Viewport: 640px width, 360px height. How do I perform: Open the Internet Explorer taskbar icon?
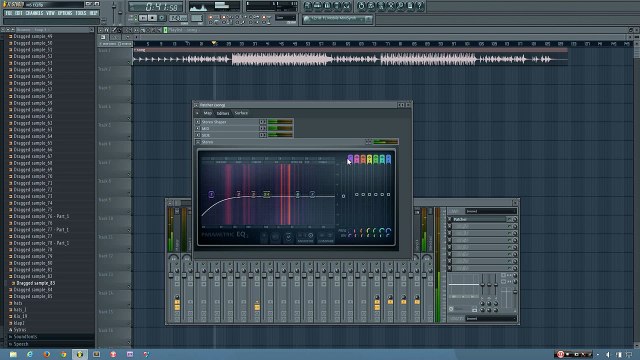(30, 354)
